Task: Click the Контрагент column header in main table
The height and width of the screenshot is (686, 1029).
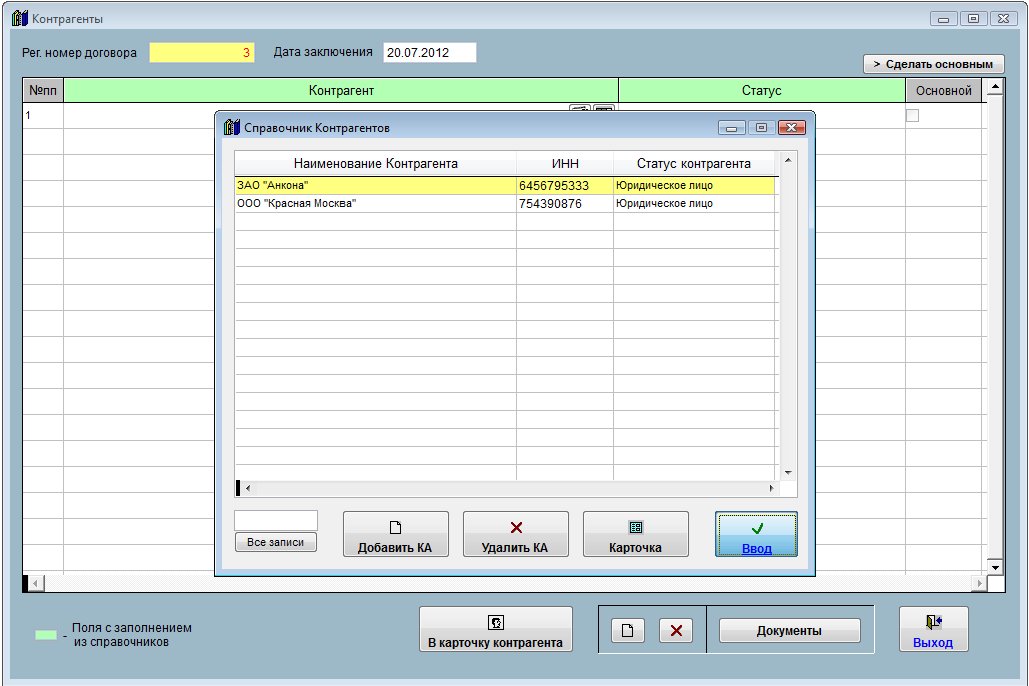Action: coord(341,91)
